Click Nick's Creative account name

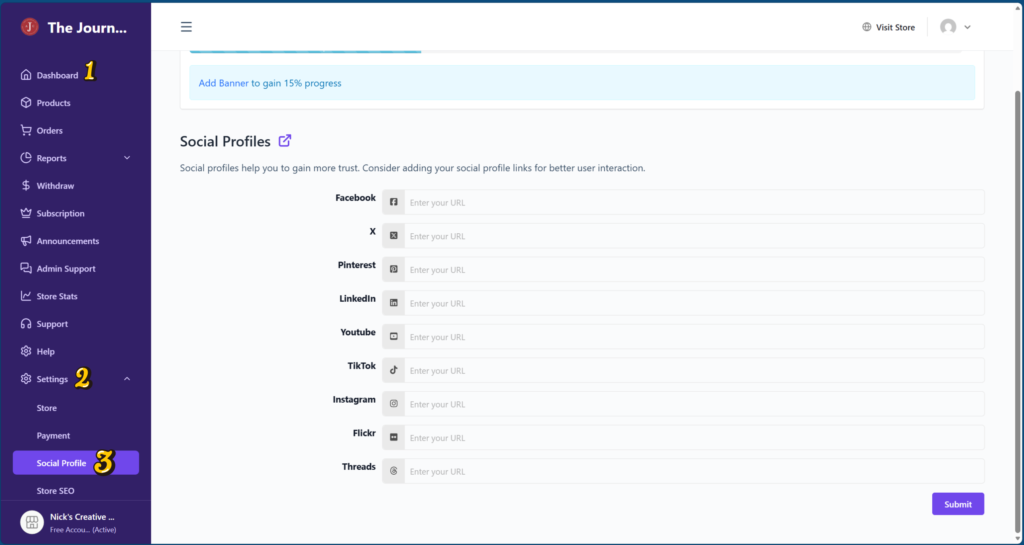coord(82,516)
